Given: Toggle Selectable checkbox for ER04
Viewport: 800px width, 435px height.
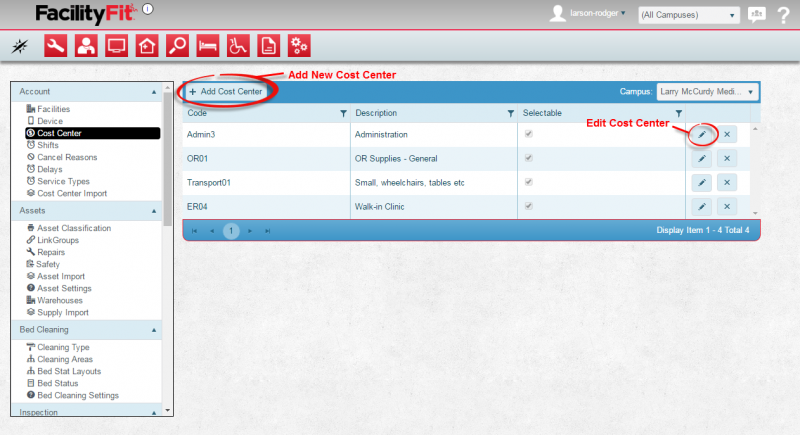Looking at the screenshot, I should click(529, 206).
